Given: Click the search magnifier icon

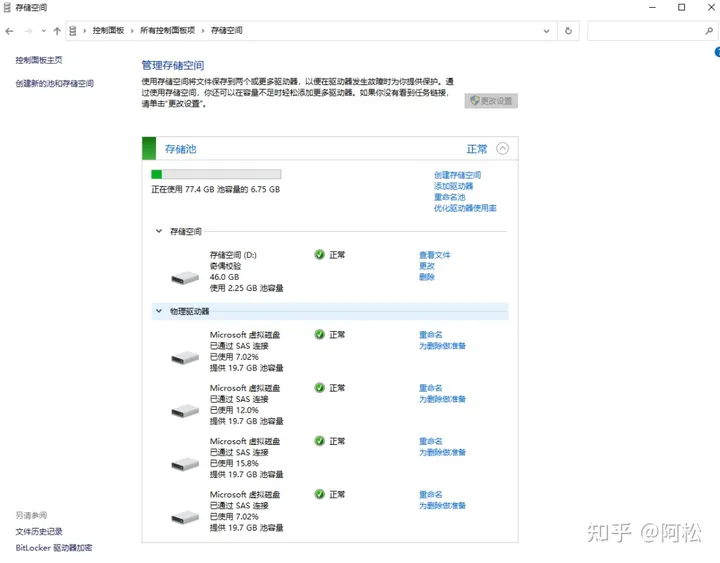Looking at the screenshot, I should coord(709,31).
